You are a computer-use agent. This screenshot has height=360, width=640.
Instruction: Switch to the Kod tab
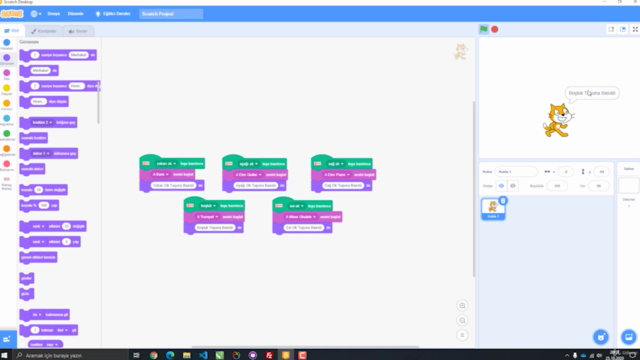[12, 31]
